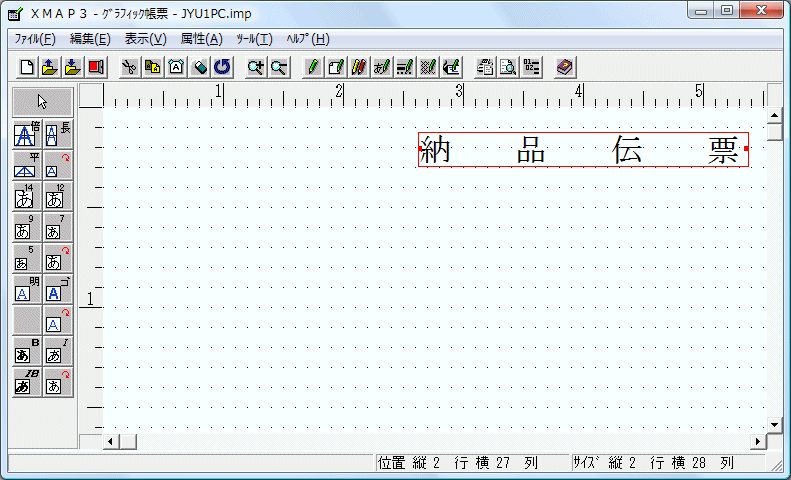
Task: Click status text 位置 縦 2 行 横 27 列
Action: [x=458, y=462]
